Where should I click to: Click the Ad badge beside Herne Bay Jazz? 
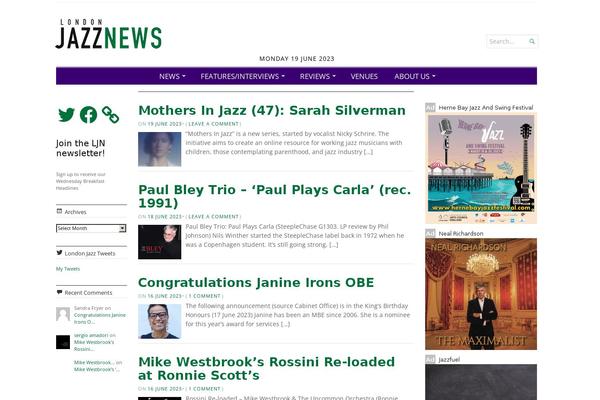430,108
